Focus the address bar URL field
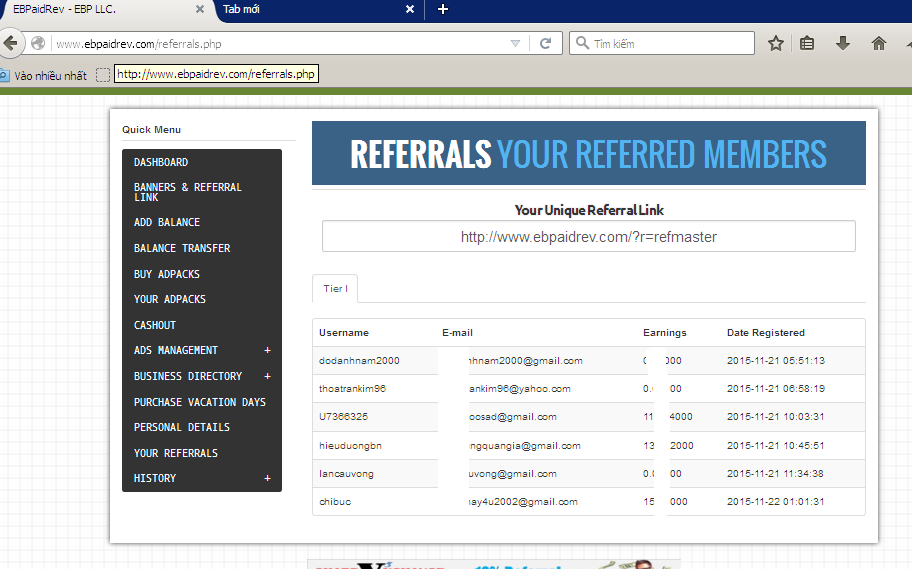The width and height of the screenshot is (912, 569). pyautogui.click(x=279, y=44)
